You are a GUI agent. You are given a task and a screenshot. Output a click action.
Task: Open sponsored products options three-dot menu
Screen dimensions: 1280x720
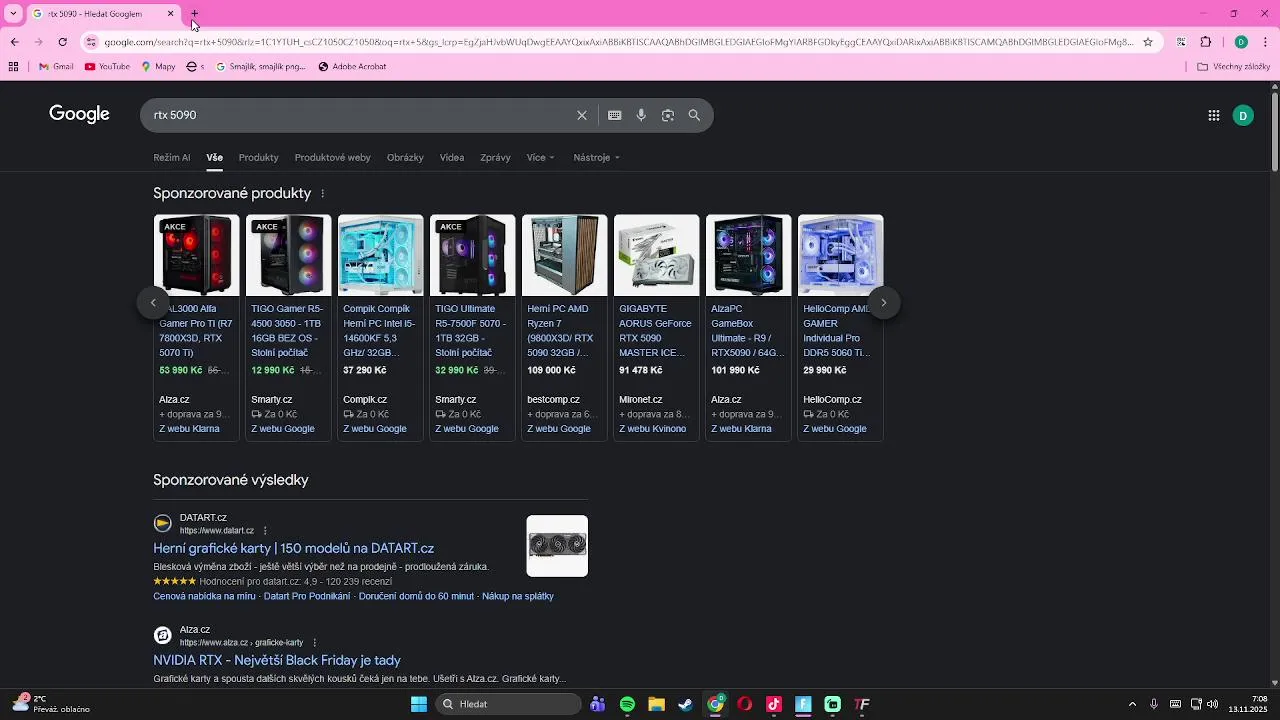pyautogui.click(x=322, y=194)
